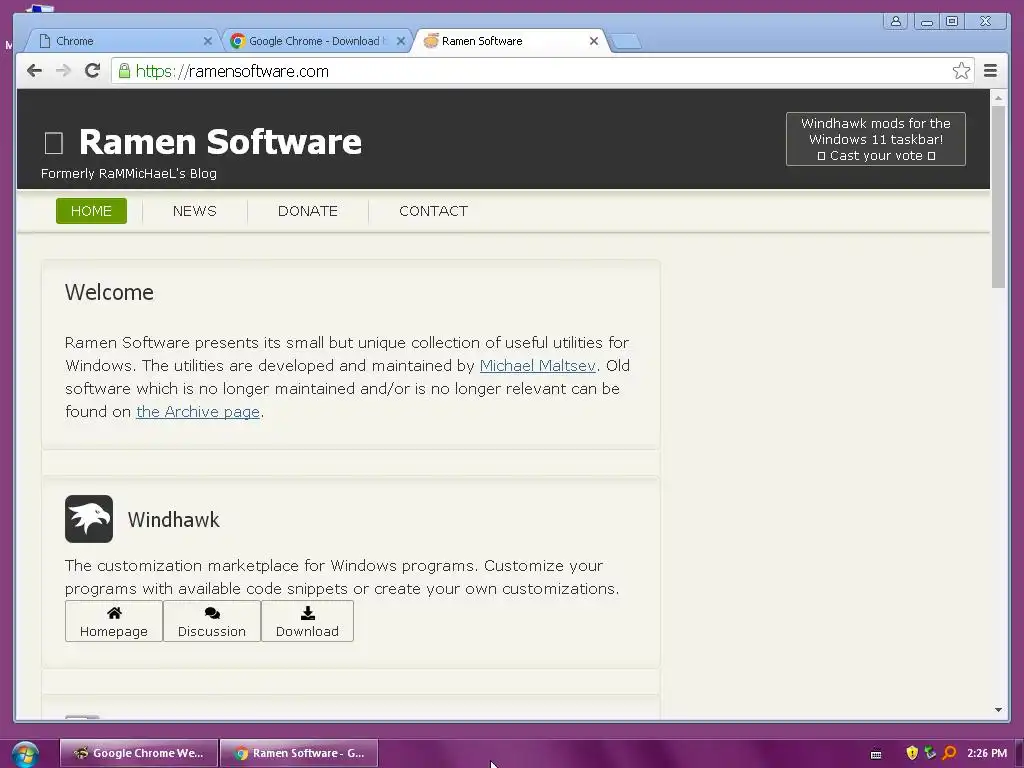
Task: Click the site logo box beside Ramen Software
Action: [54, 143]
